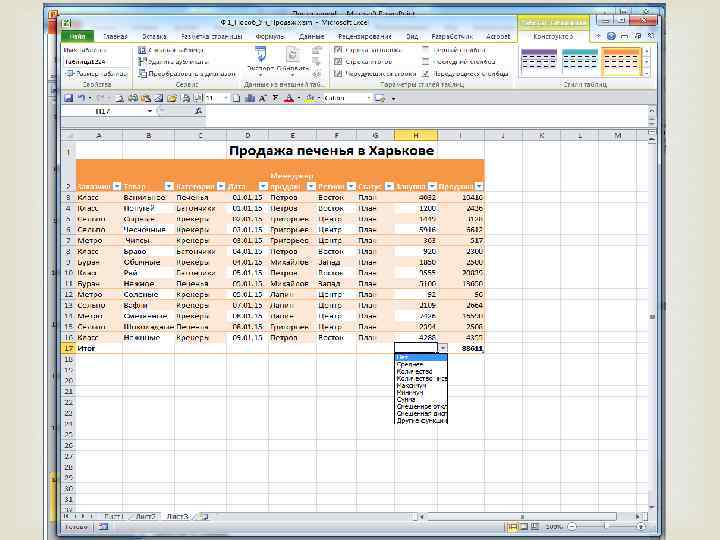Click the total value 88611 cell

click(x=461, y=348)
